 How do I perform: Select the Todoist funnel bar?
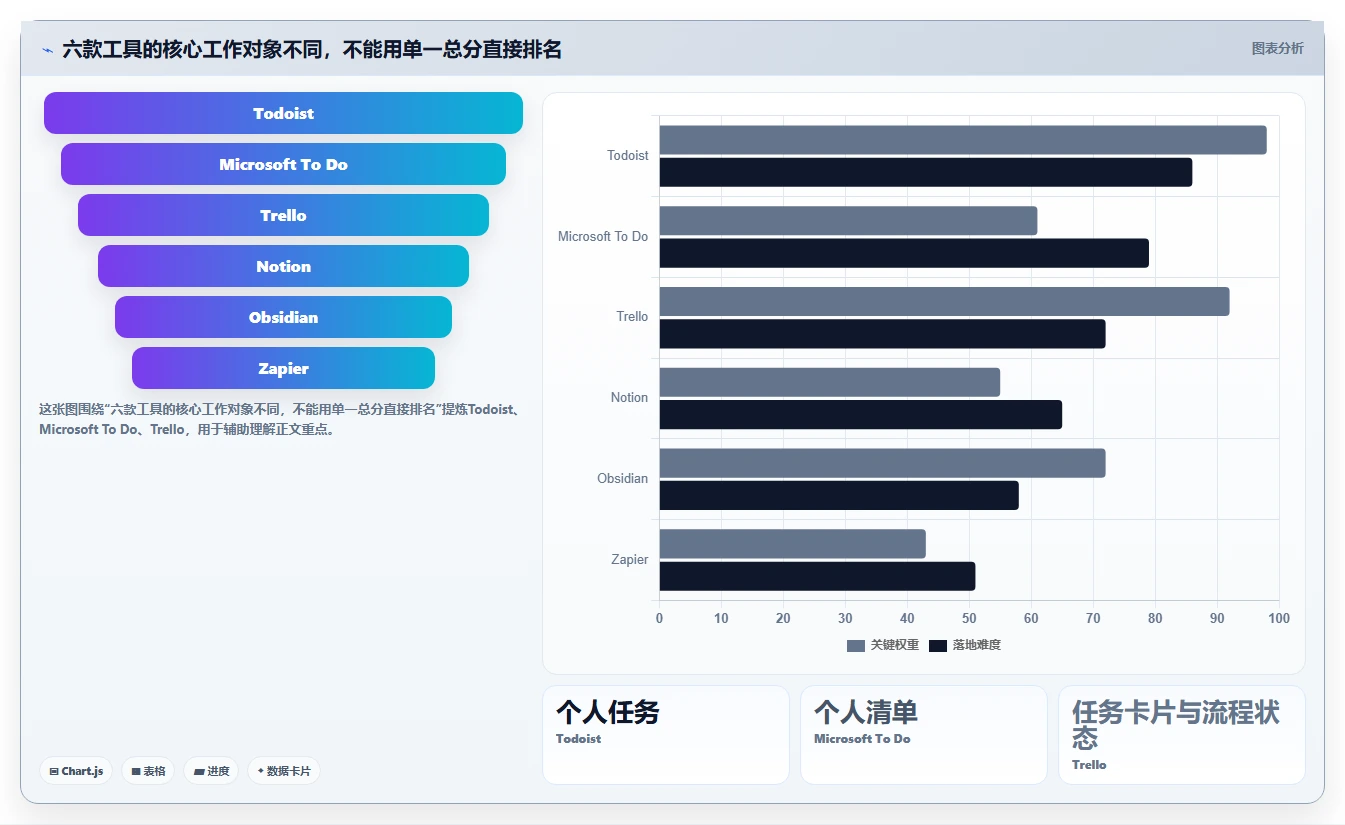point(283,113)
